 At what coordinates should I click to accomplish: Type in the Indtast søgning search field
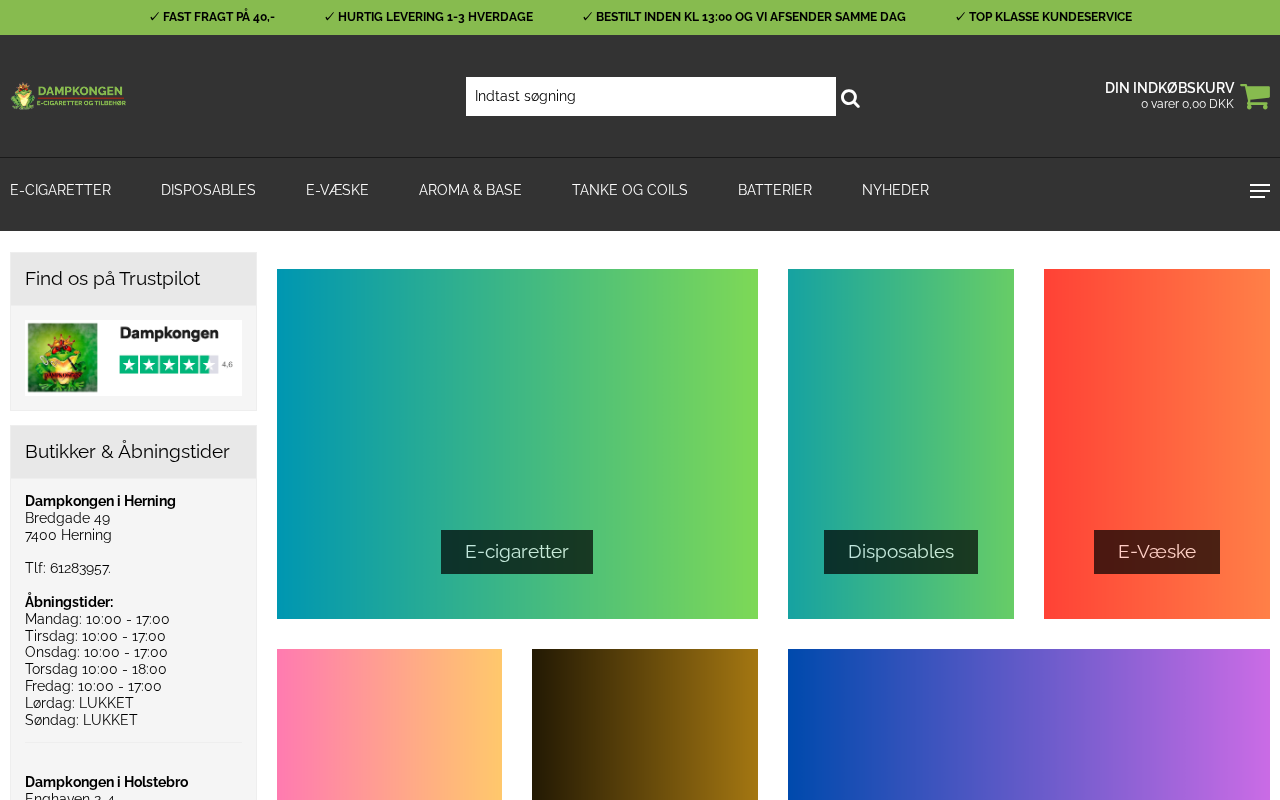[x=650, y=97]
